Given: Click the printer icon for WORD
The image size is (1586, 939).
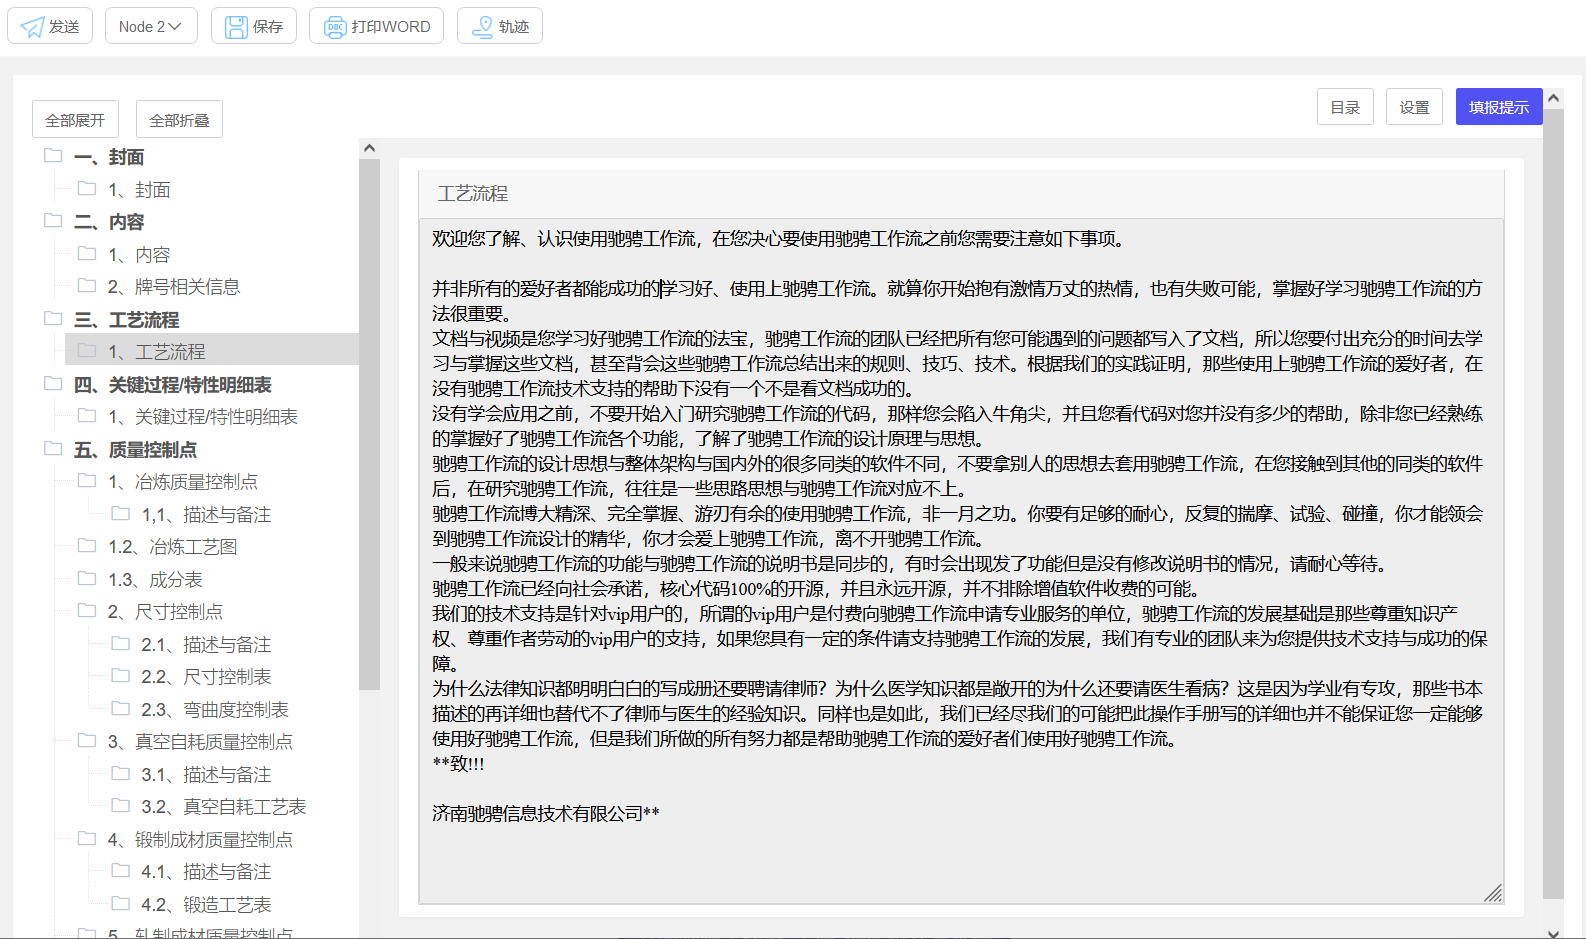Looking at the screenshot, I should [x=335, y=27].
